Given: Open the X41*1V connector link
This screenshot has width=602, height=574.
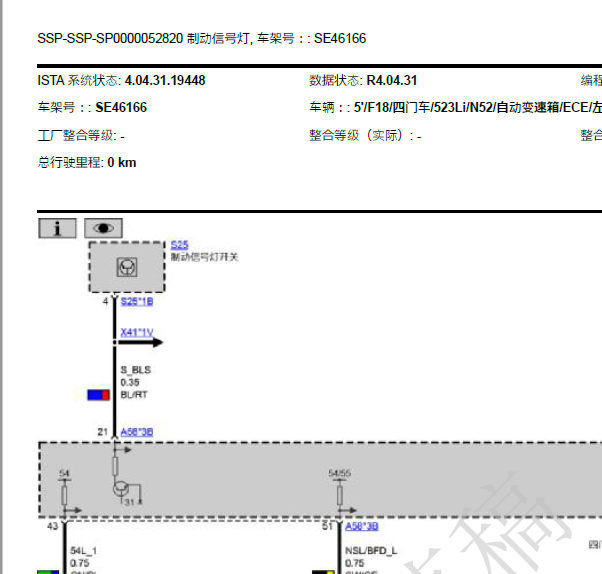Looking at the screenshot, I should pyautogui.click(x=137, y=332).
